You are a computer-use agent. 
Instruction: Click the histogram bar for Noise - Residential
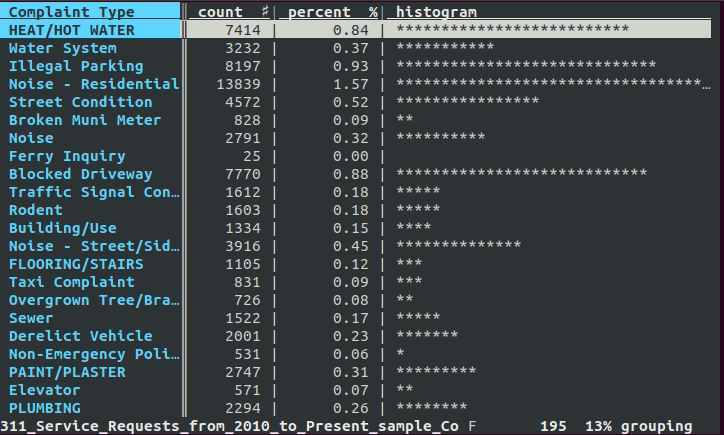pyautogui.click(x=553, y=83)
